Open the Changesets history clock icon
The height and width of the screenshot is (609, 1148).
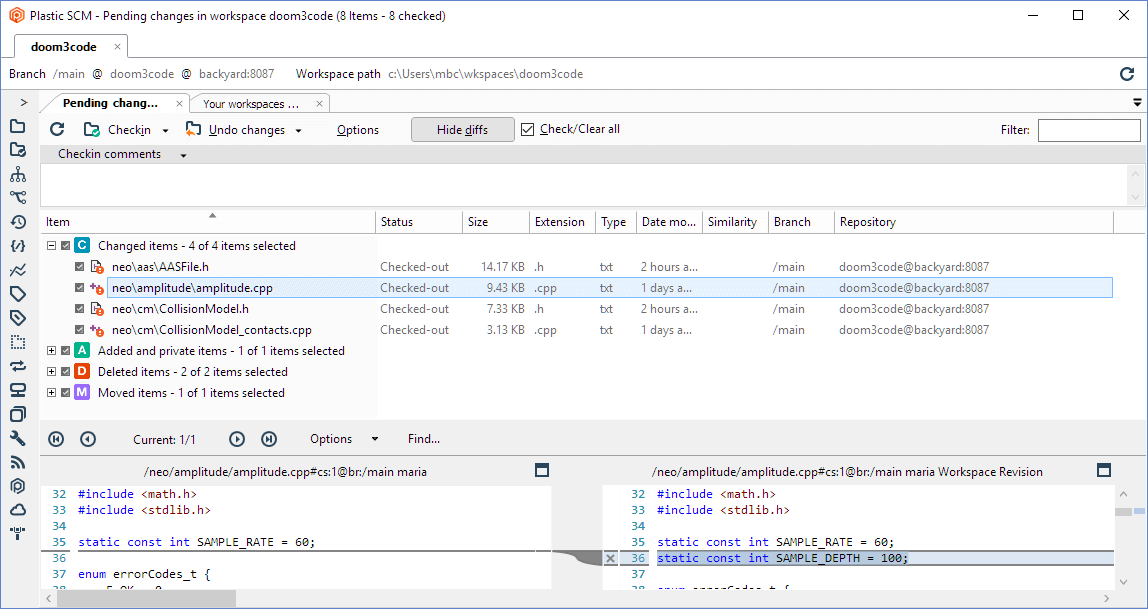pyautogui.click(x=18, y=222)
